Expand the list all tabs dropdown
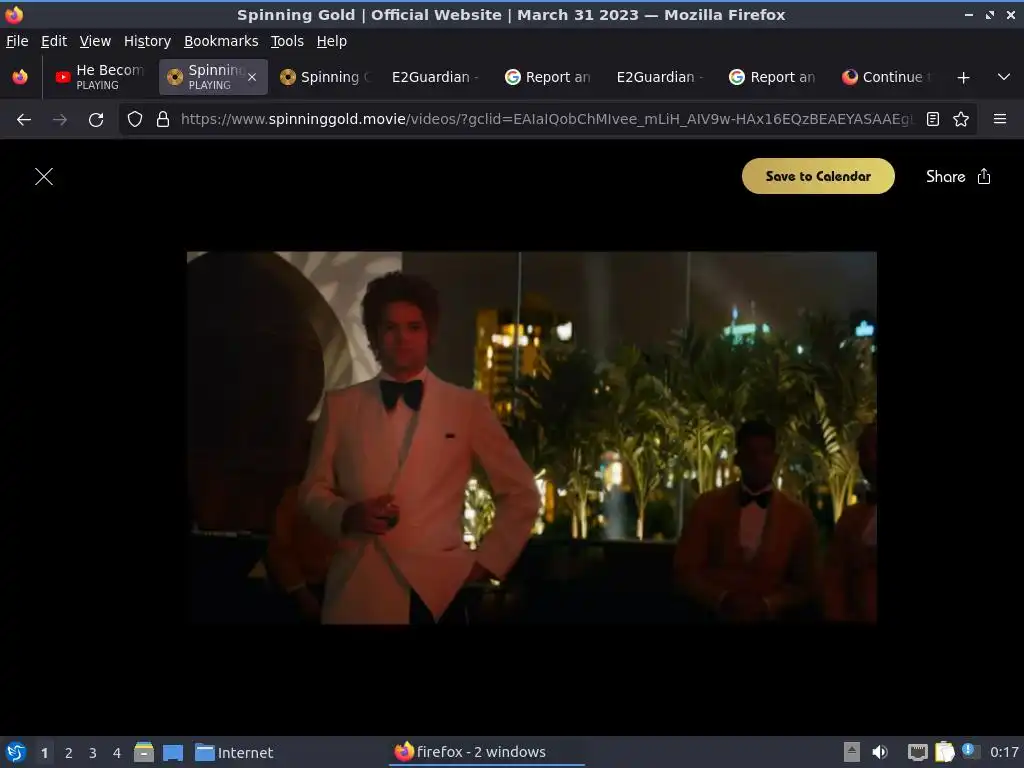This screenshot has width=1024, height=768. (1004, 77)
